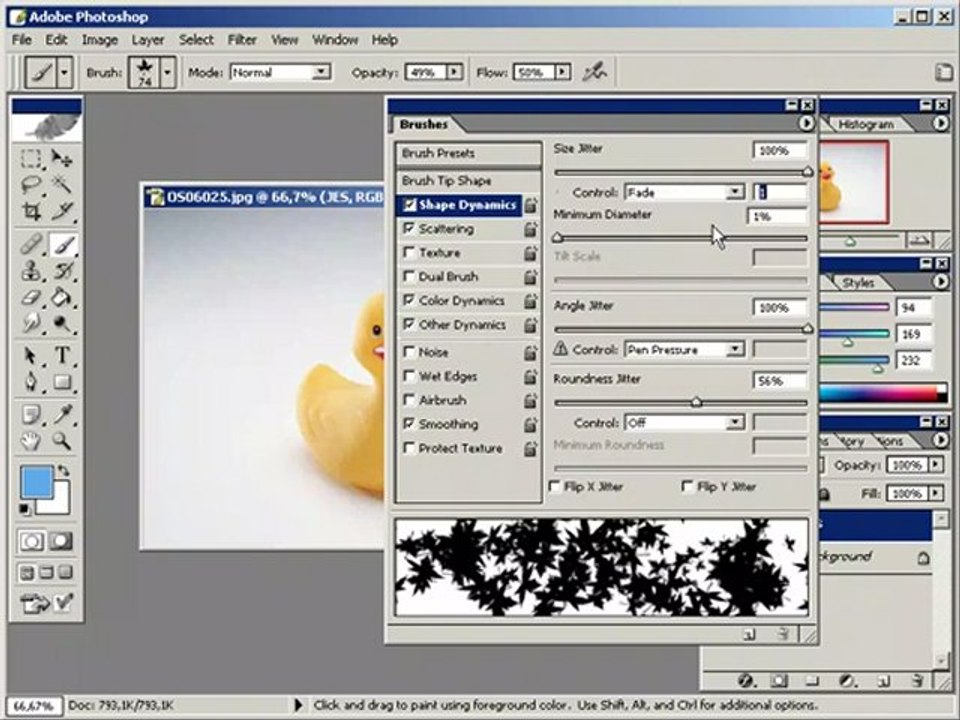Click the foreground blue color swatch
This screenshot has width=960, height=720.
pyautogui.click(x=37, y=481)
